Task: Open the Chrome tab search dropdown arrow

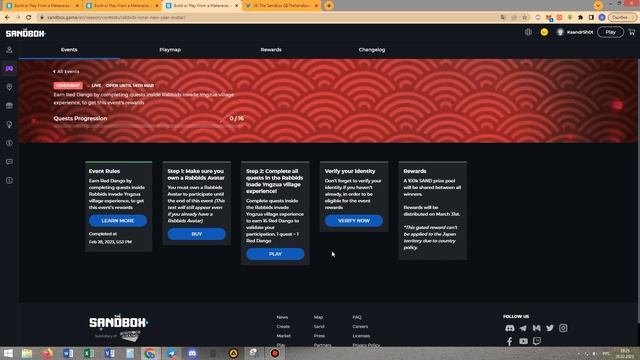Action: tap(598, 5)
